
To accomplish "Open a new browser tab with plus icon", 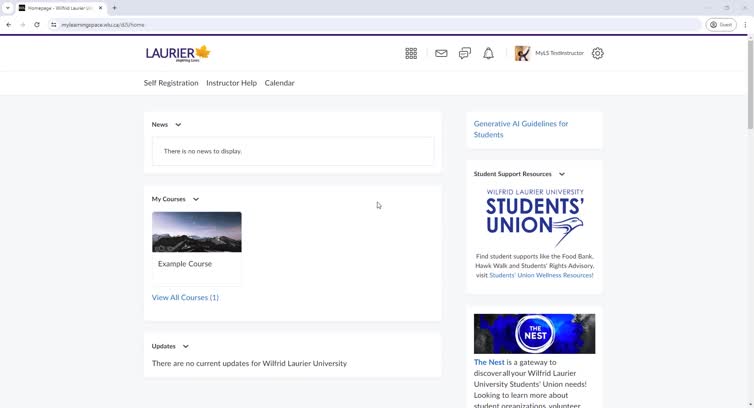I will click(114, 8).
